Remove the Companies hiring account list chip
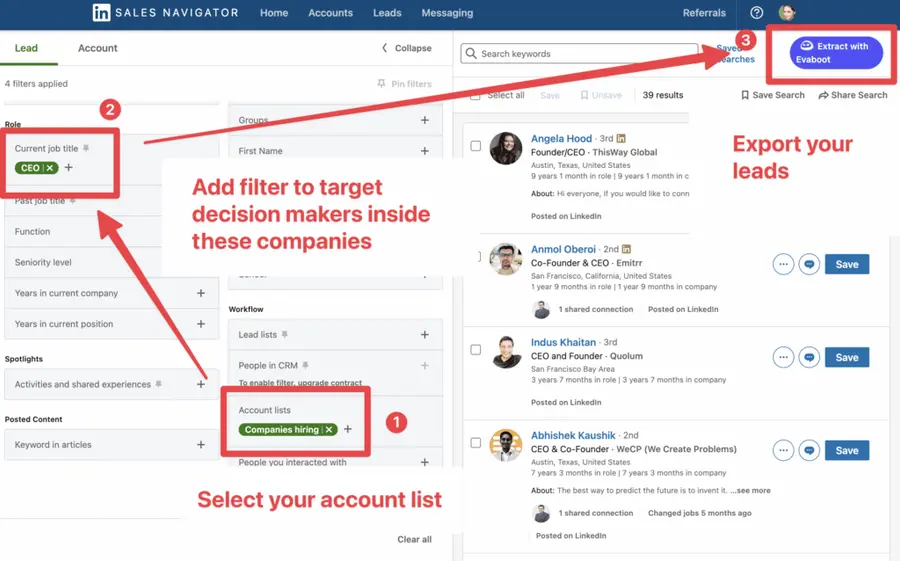 (x=329, y=430)
